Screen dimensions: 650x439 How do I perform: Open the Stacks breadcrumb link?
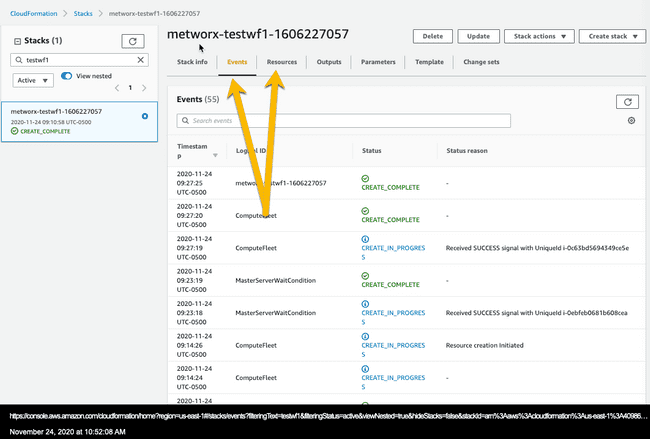[x=83, y=14]
